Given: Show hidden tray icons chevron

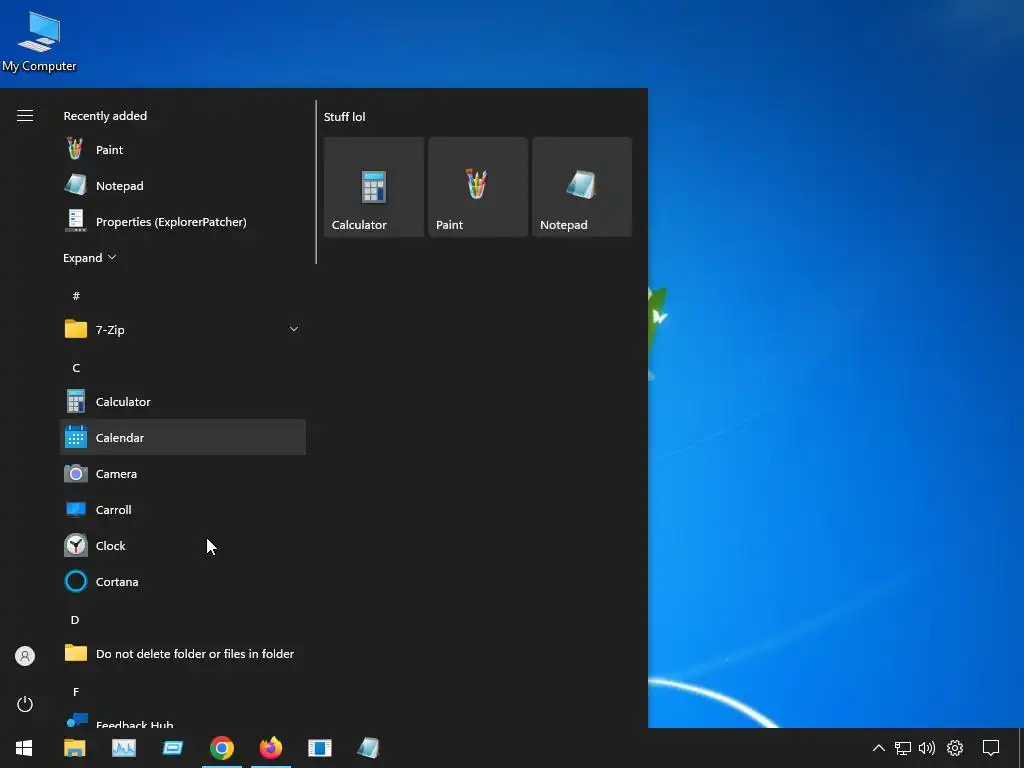Looking at the screenshot, I should (x=879, y=748).
